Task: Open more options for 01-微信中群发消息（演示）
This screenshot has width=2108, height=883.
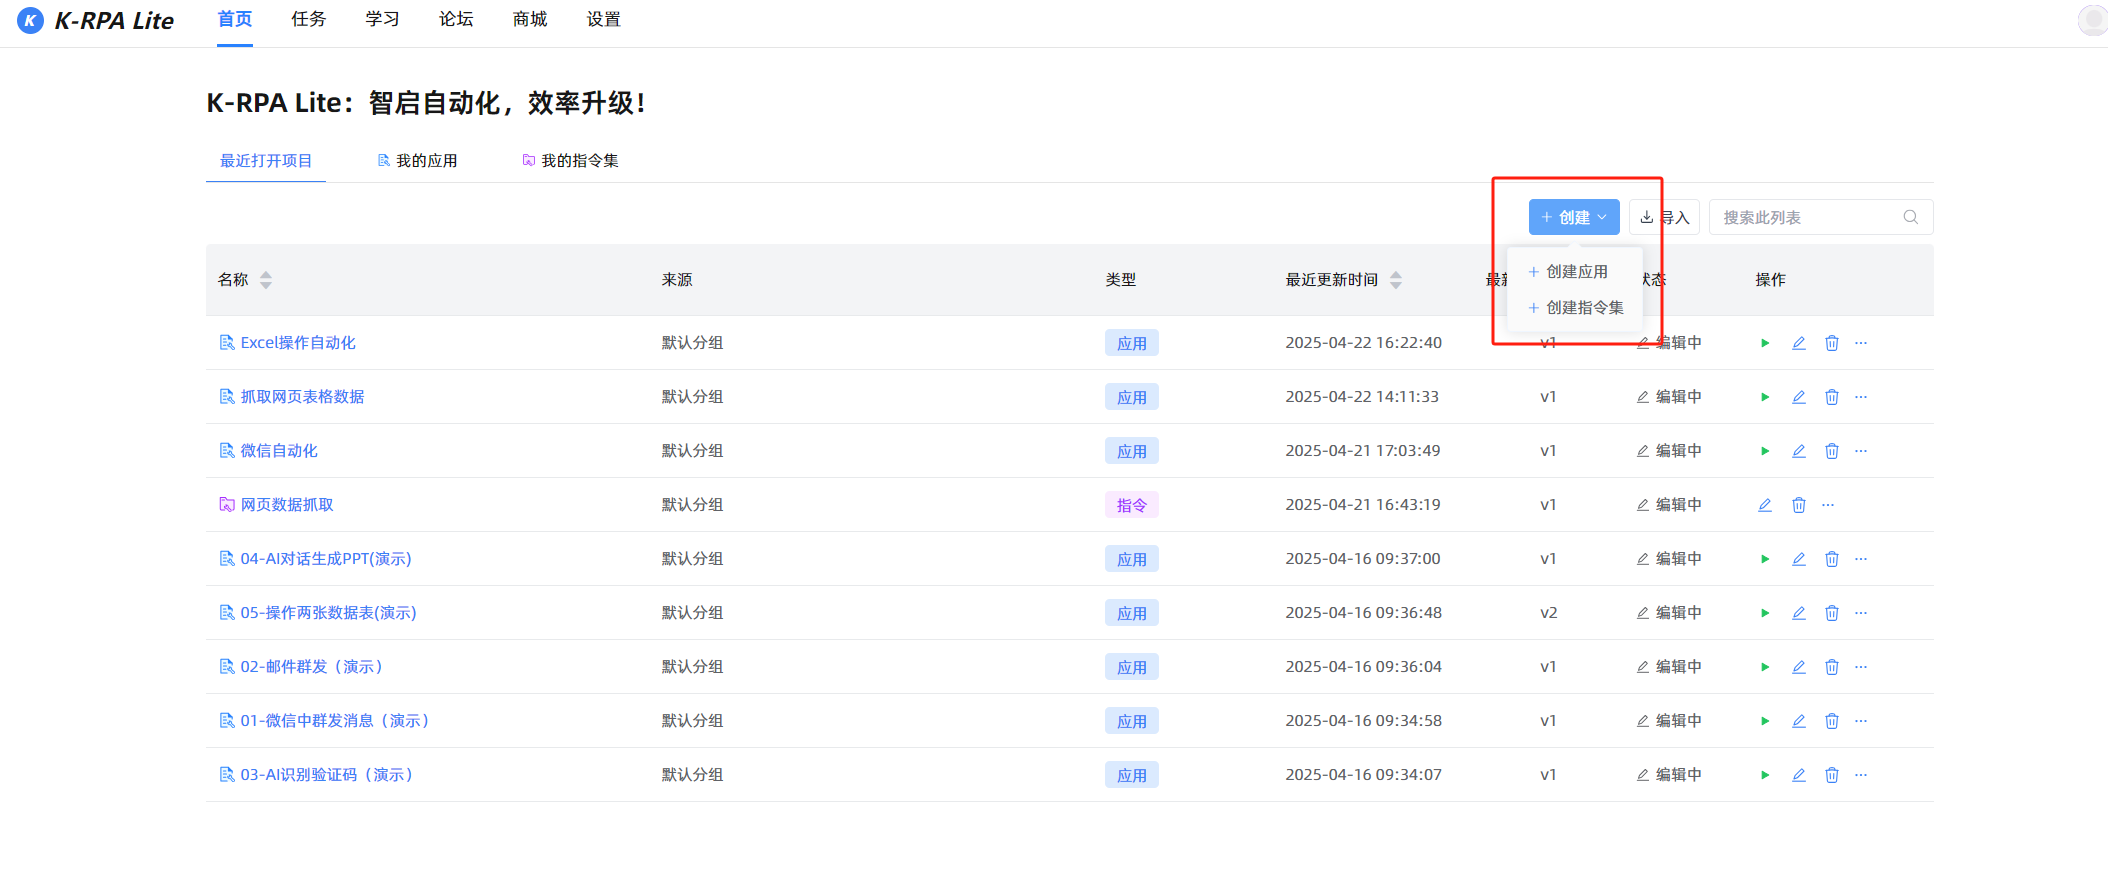Action: (1861, 721)
